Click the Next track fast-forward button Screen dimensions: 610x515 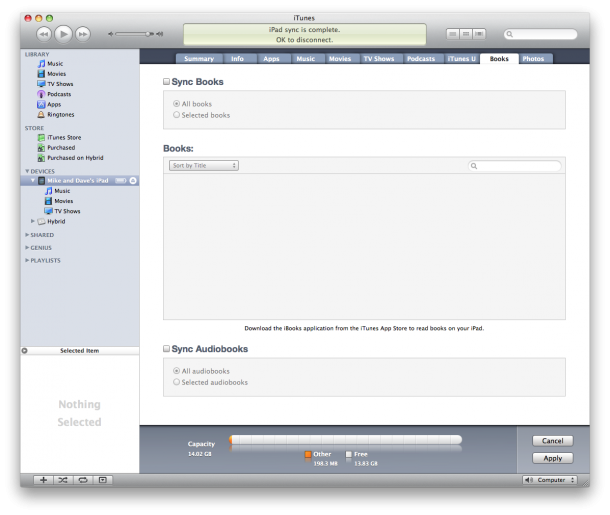pyautogui.click(x=82, y=34)
